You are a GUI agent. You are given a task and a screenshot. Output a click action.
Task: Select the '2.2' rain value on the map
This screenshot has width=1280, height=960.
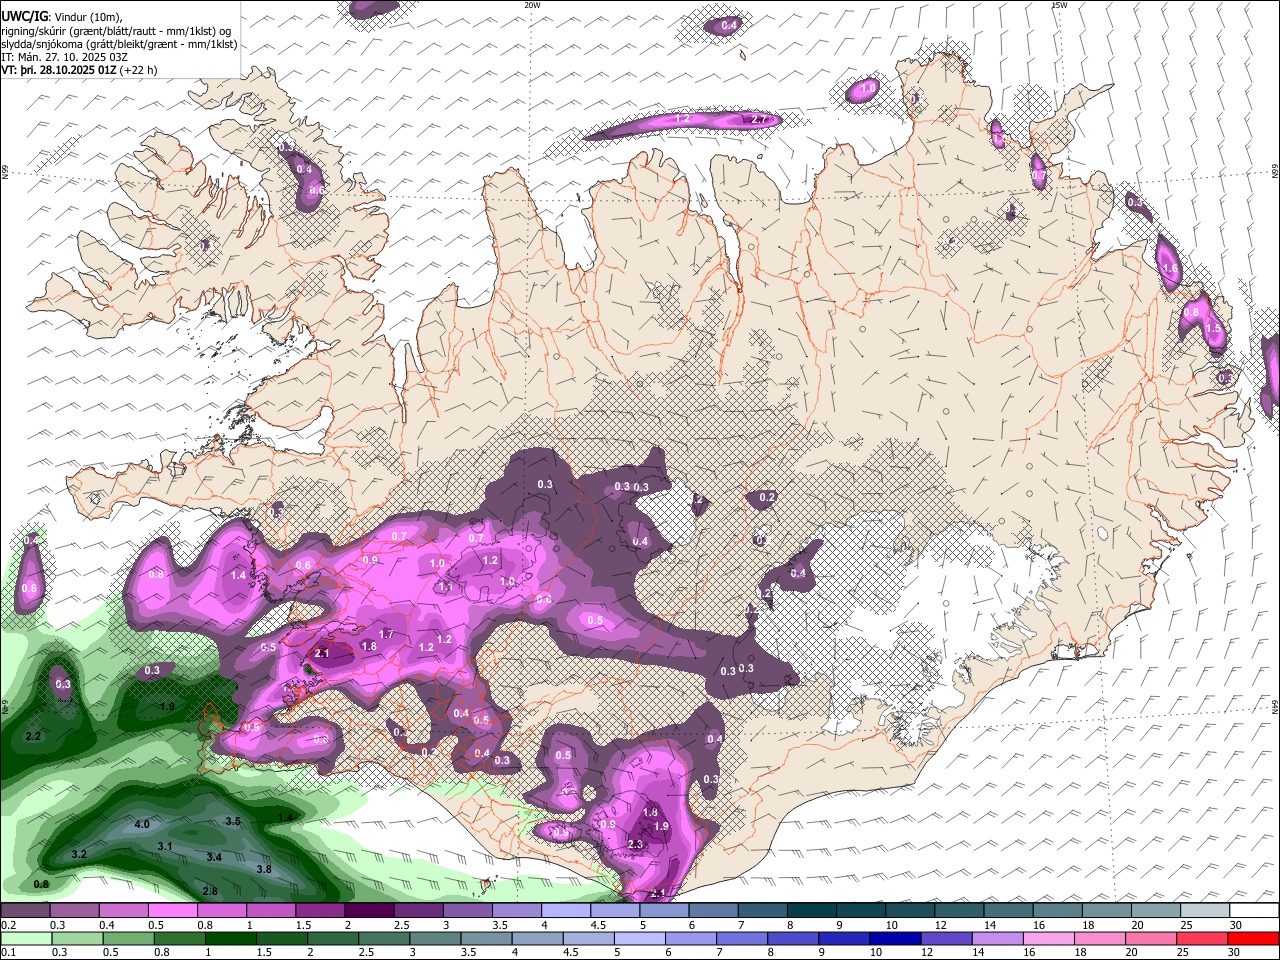tap(33, 737)
